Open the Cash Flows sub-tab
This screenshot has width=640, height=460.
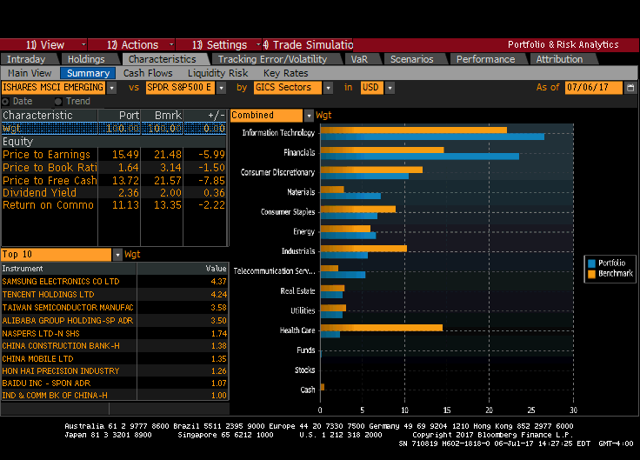click(148, 73)
